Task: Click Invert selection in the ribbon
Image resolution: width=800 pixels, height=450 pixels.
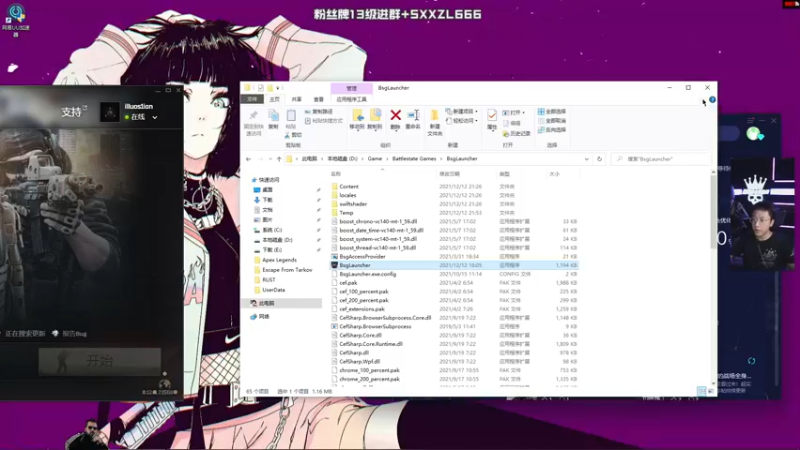Action: (552, 130)
